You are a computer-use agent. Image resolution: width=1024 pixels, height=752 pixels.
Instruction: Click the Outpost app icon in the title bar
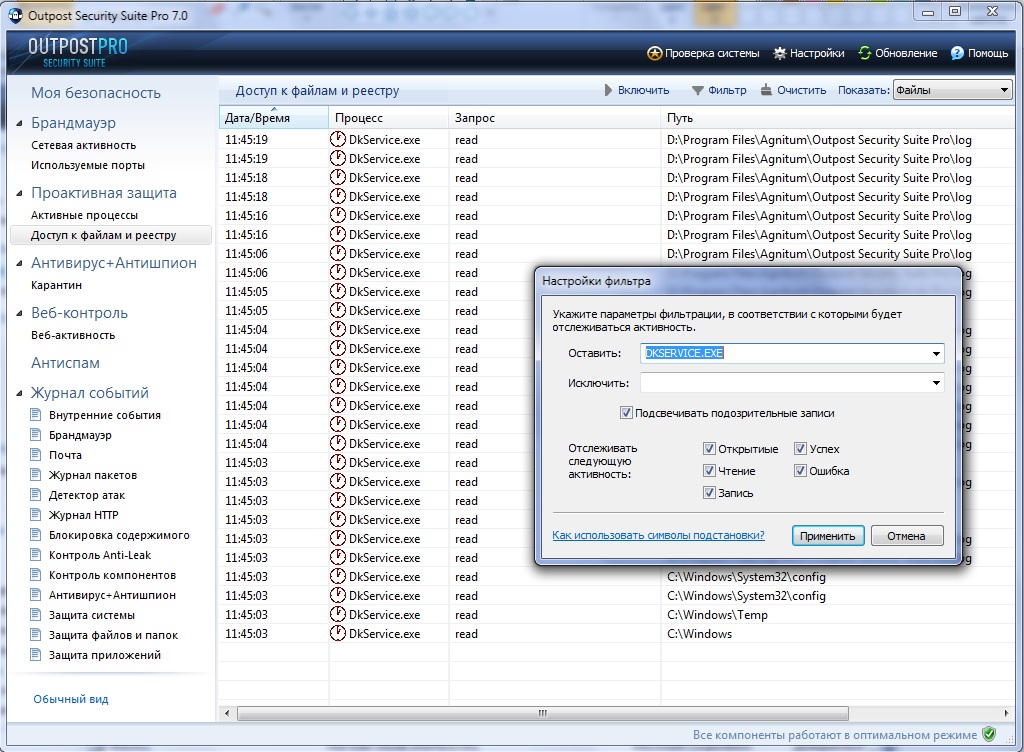(15, 14)
